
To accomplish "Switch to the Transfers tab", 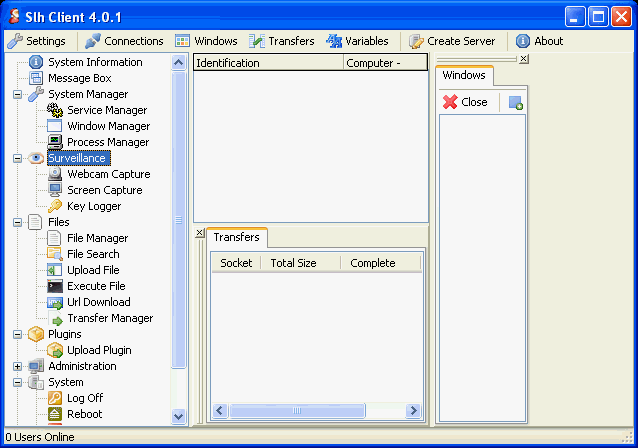I will (236, 237).
